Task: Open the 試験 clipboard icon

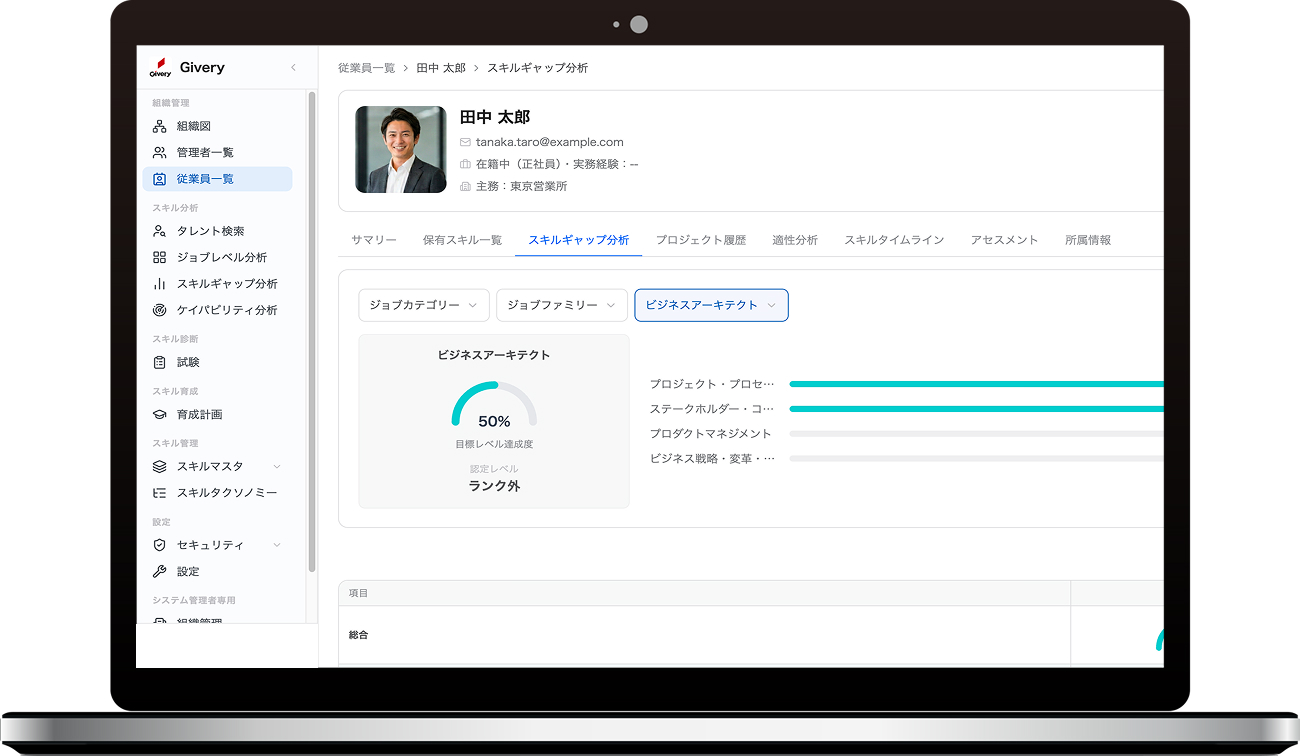Action: click(x=159, y=362)
